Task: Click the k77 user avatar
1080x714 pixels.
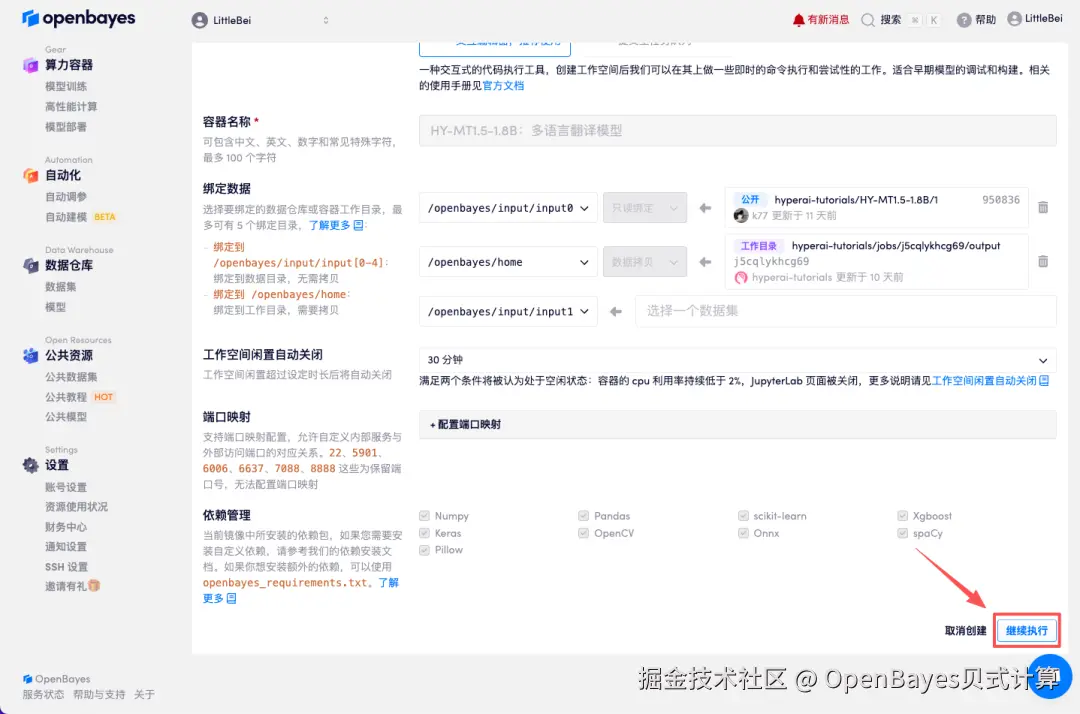Action: pyautogui.click(x=741, y=216)
